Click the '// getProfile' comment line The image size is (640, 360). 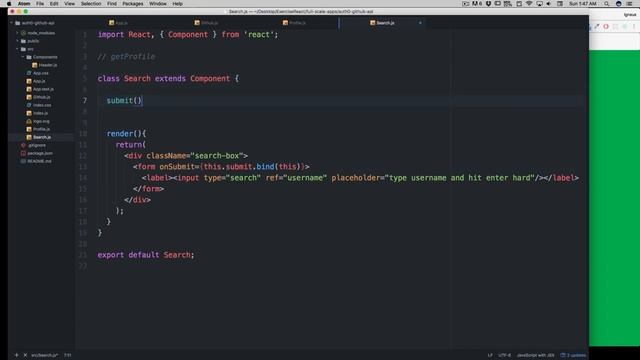click(x=126, y=57)
